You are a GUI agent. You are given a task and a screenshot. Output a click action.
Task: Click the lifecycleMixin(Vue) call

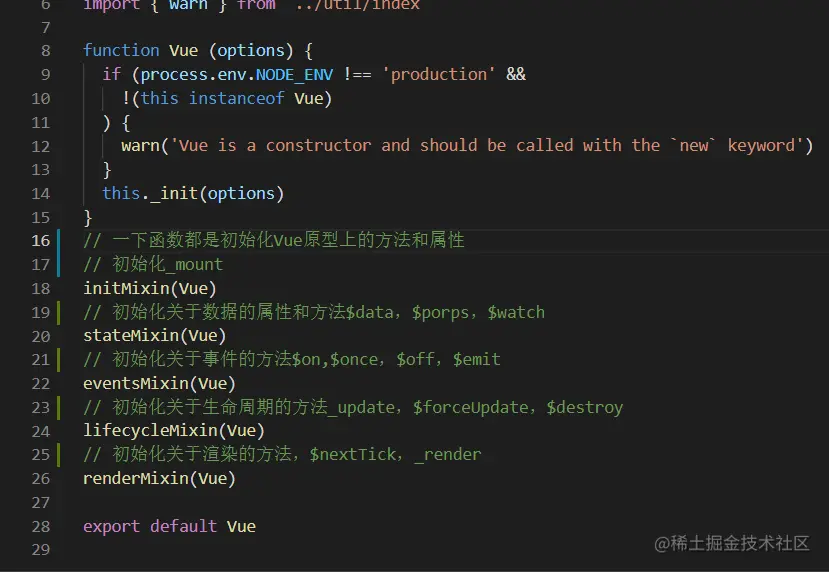coord(173,430)
